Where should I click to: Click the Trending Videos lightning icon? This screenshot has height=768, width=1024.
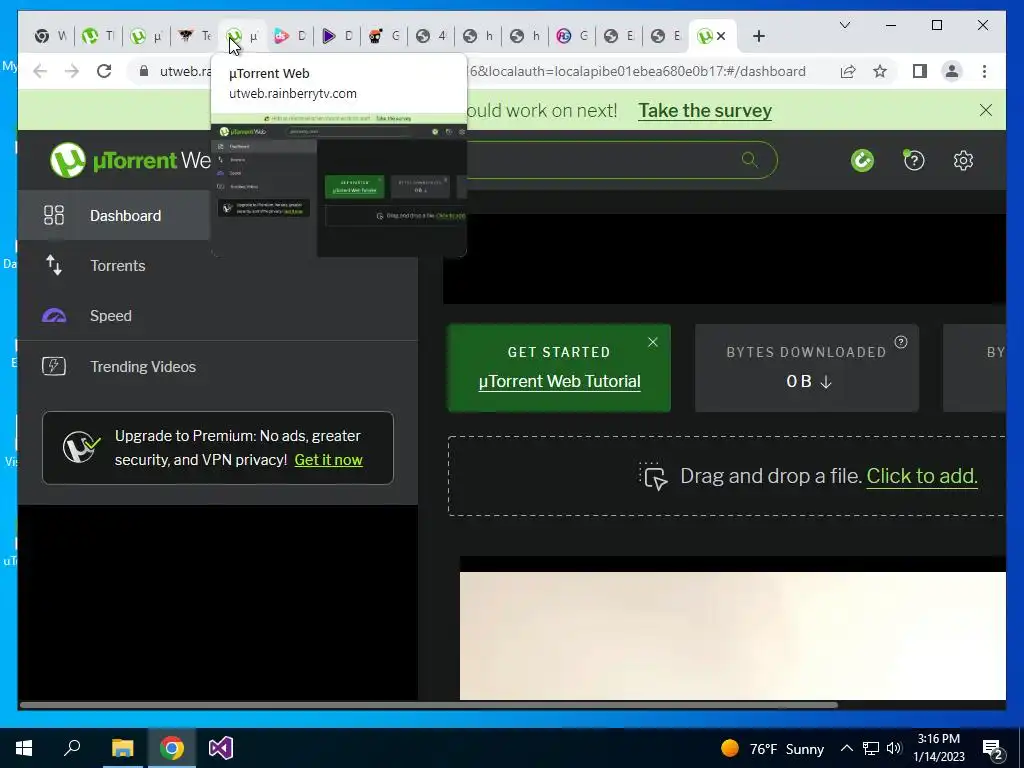(x=54, y=366)
